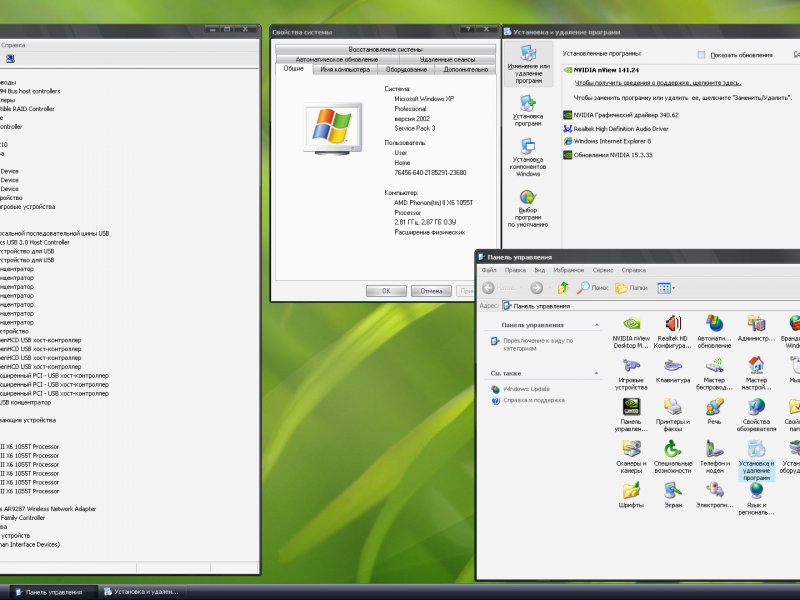Click the NVIDIA nView support information link
This screenshot has height=600, width=800.
coord(658,83)
